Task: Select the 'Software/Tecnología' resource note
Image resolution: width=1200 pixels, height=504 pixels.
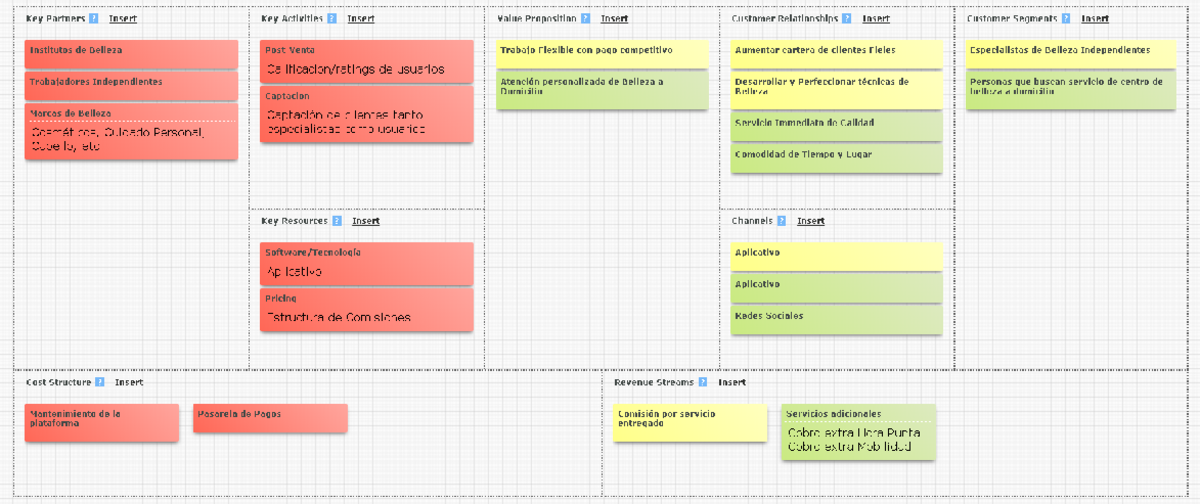Action: click(366, 263)
